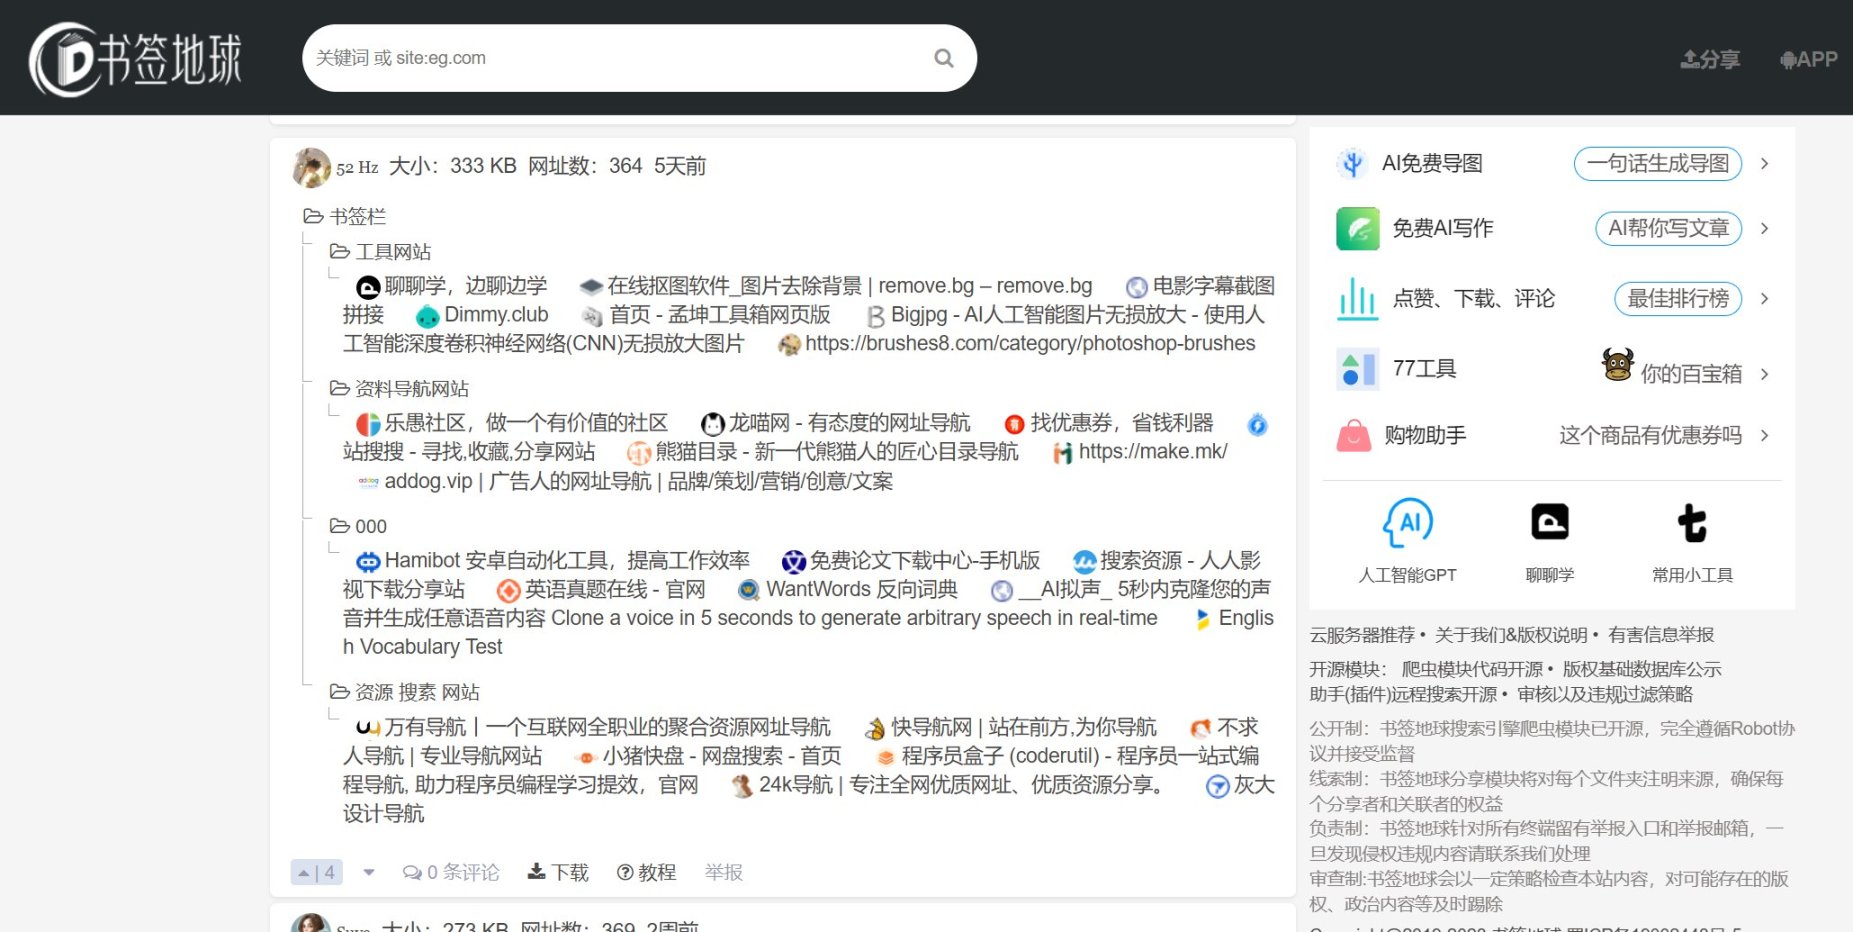Click the AI帮你写文章 button
Image resolution: width=1853 pixels, height=932 pixels.
(1668, 228)
